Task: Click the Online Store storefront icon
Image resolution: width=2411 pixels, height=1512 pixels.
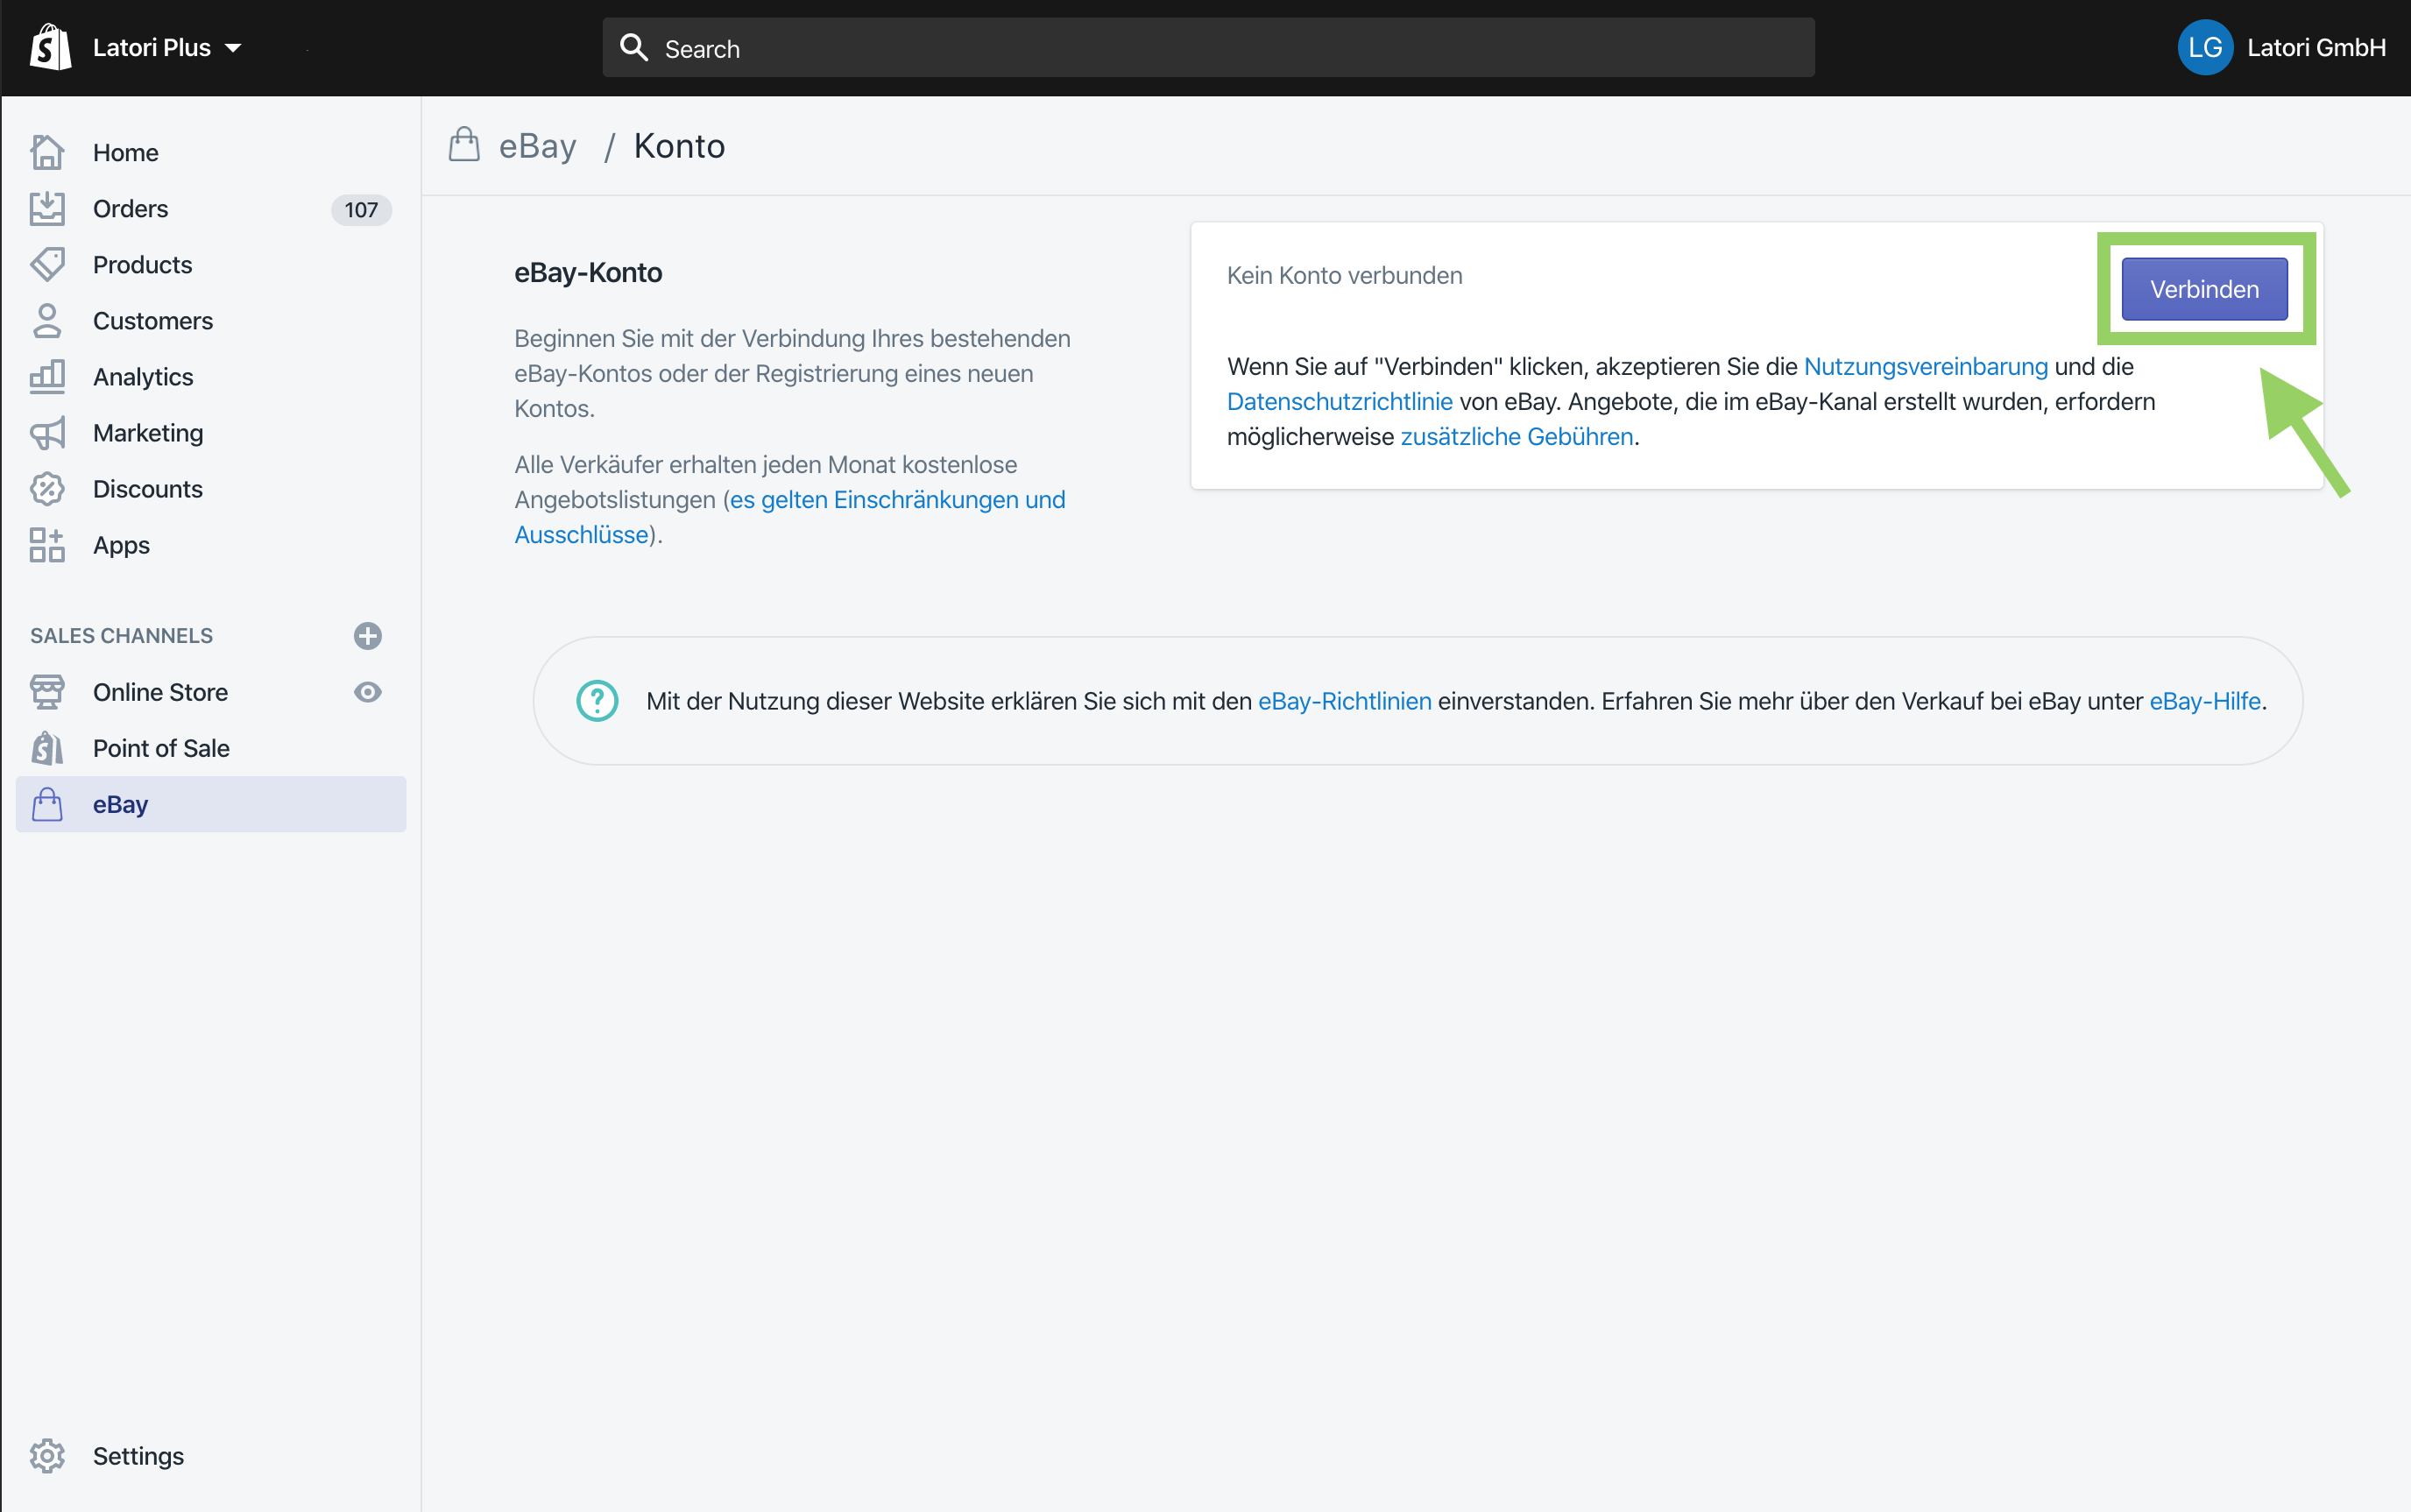Action: [47, 691]
